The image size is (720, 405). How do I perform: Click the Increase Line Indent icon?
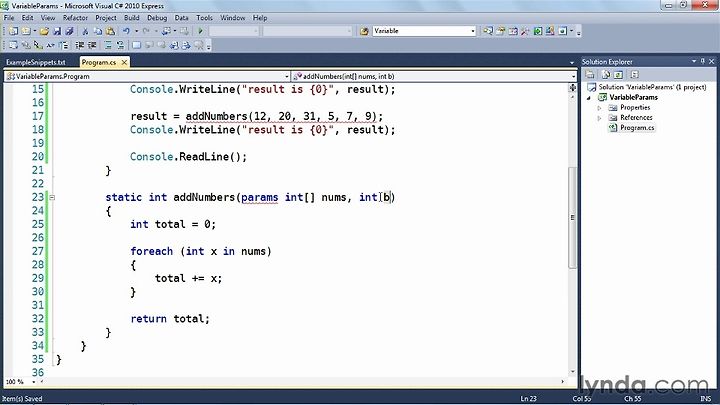click(x=92, y=45)
